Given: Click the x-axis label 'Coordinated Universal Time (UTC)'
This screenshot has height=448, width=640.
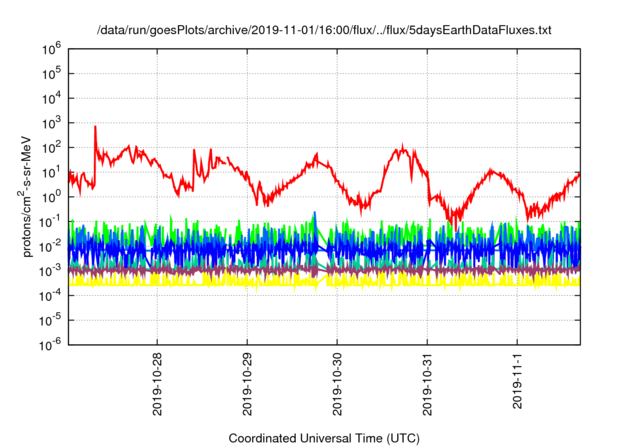Looking at the screenshot, I should click(x=324, y=438).
